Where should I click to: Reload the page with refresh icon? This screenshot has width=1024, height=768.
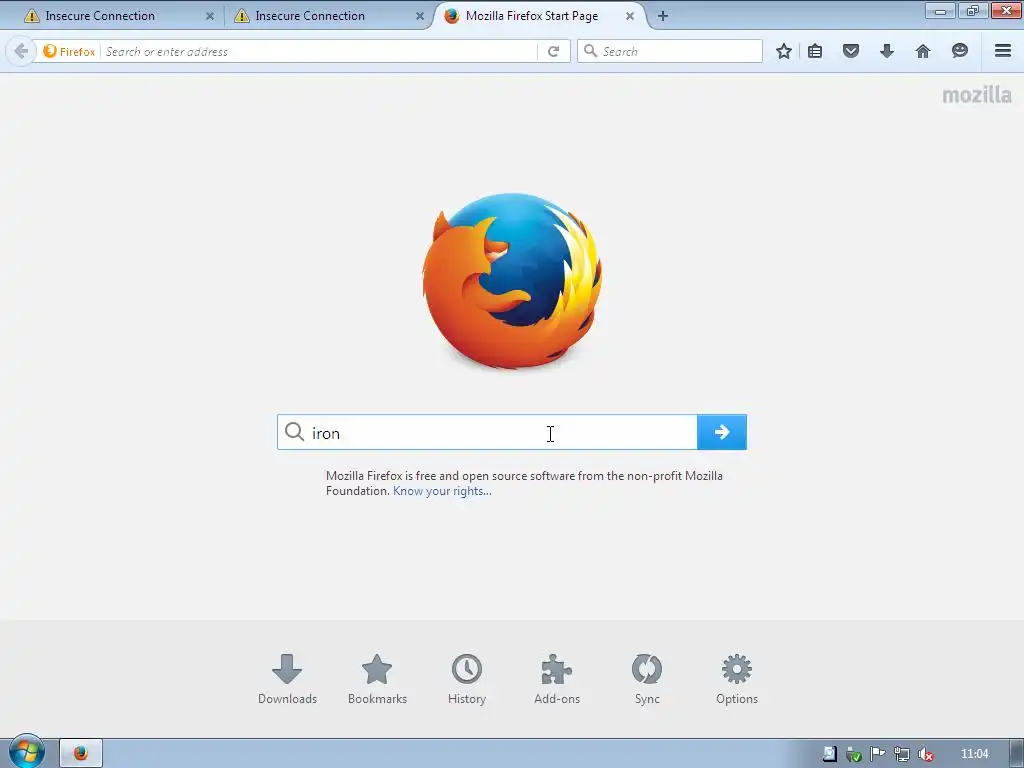click(554, 51)
